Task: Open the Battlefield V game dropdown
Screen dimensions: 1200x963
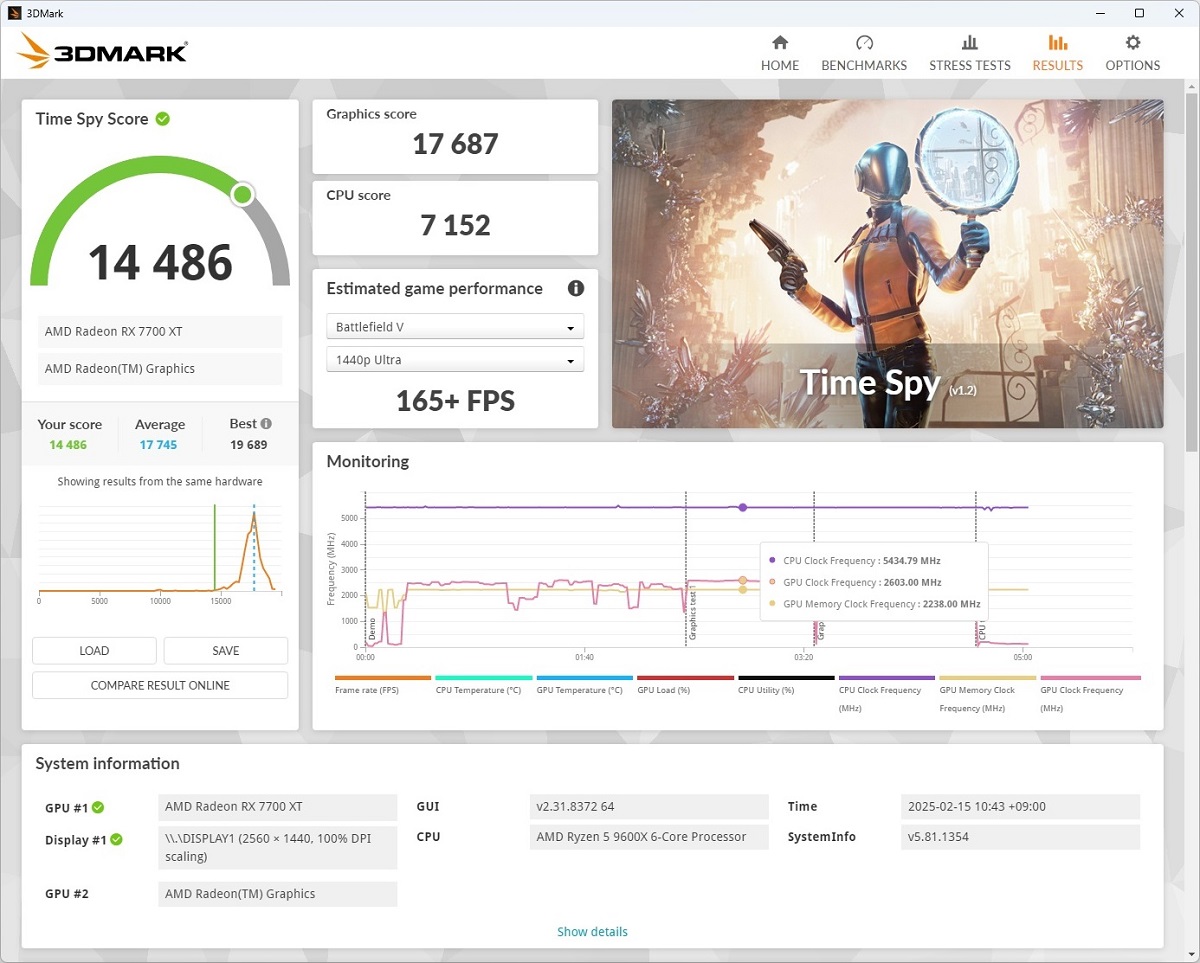Action: [455, 327]
